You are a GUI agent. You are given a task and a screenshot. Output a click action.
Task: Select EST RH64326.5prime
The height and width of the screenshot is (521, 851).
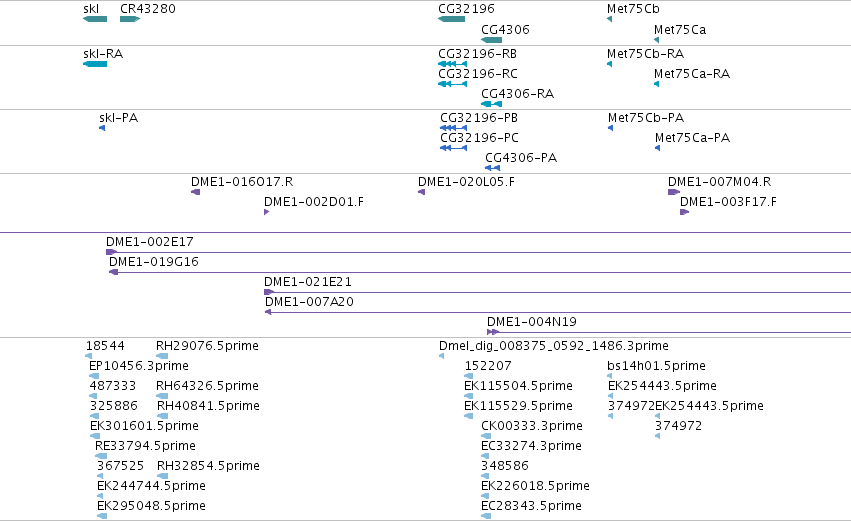click(x=162, y=396)
